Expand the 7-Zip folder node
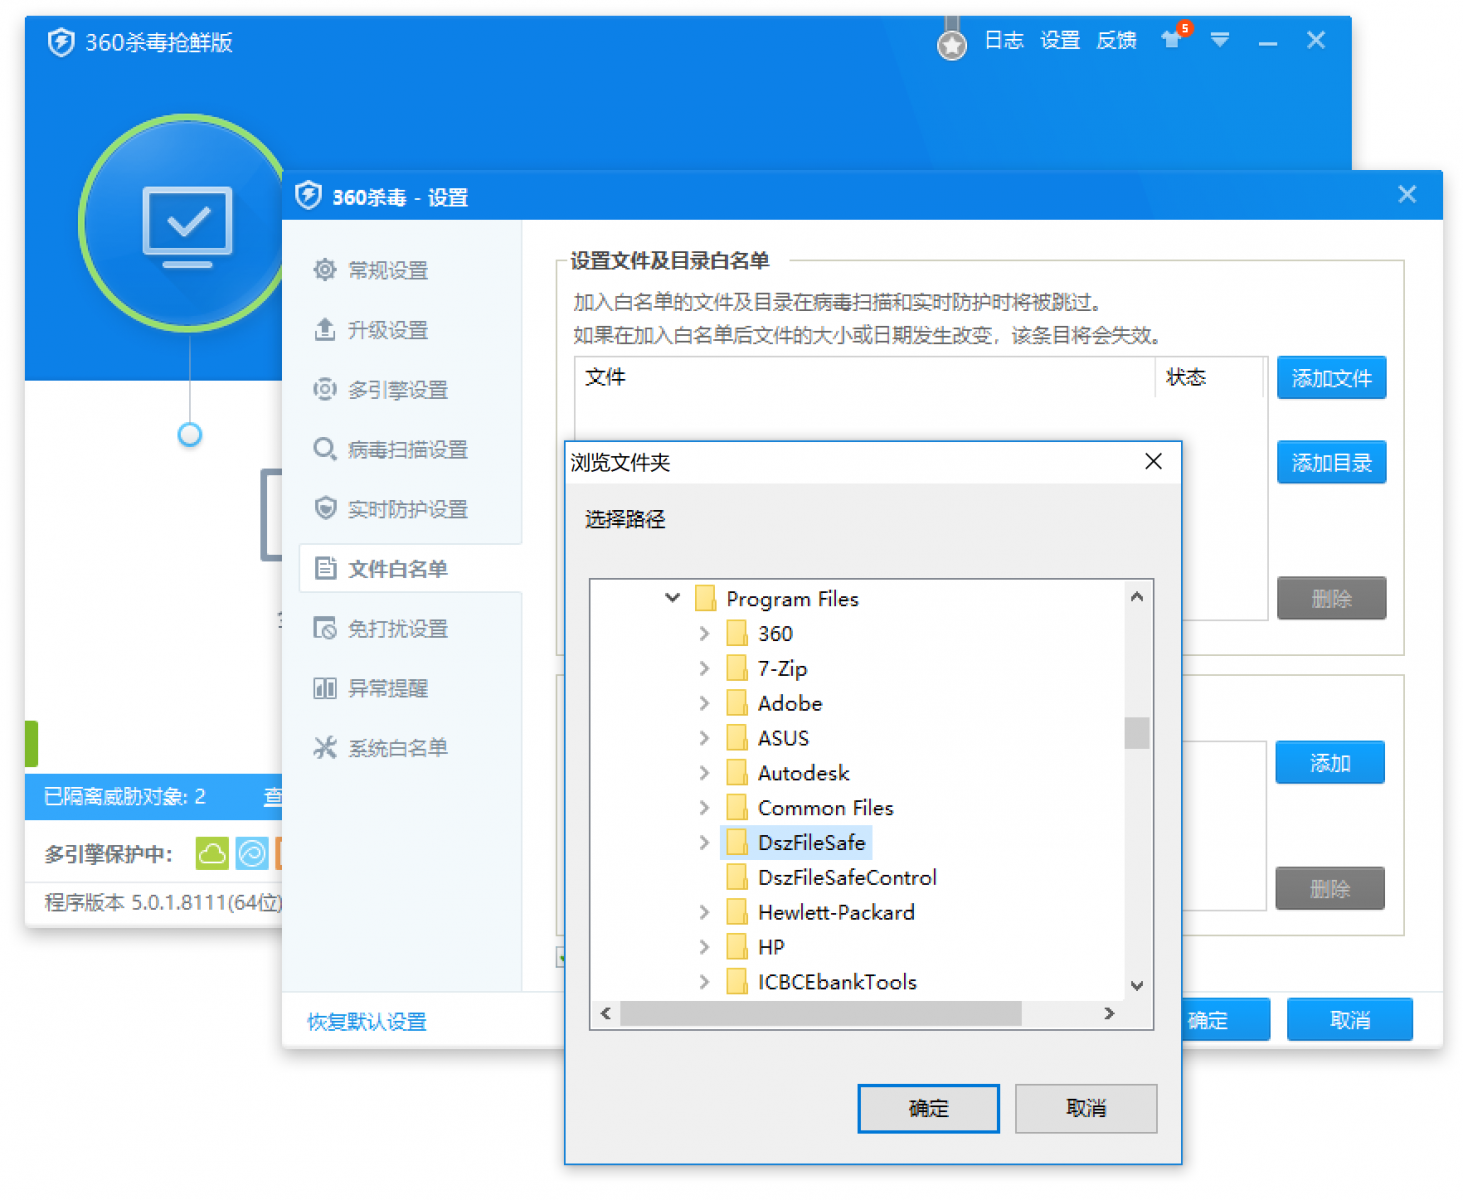Viewport: 1463px width, 1200px height. point(704,668)
